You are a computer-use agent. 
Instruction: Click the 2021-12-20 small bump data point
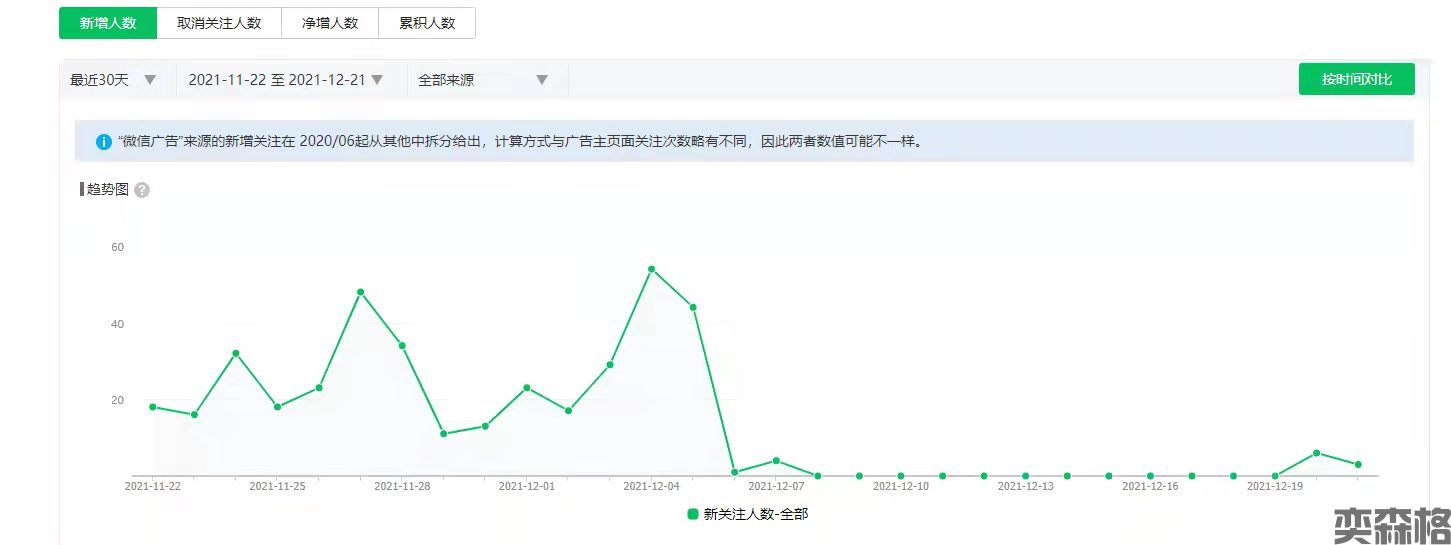pos(1316,453)
